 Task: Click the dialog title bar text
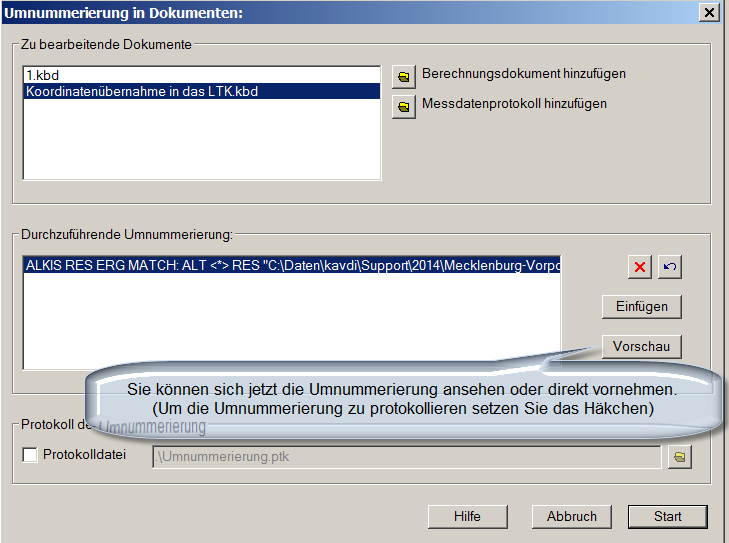click(x=123, y=12)
